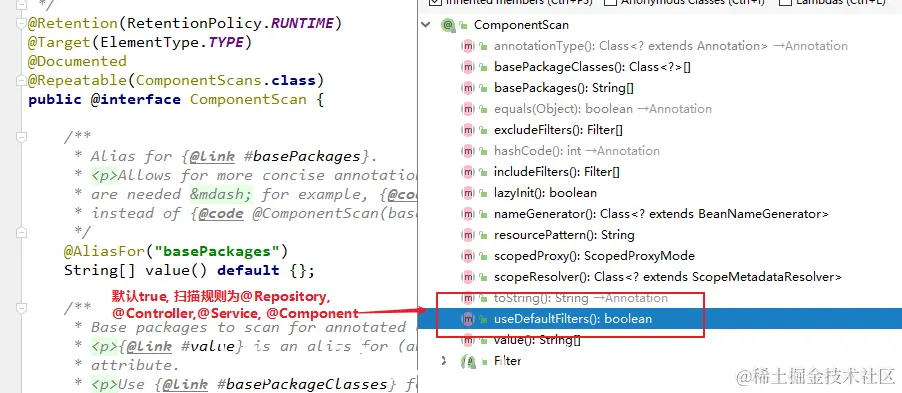Click the method icon beside nameGenerator()

(x=468, y=214)
